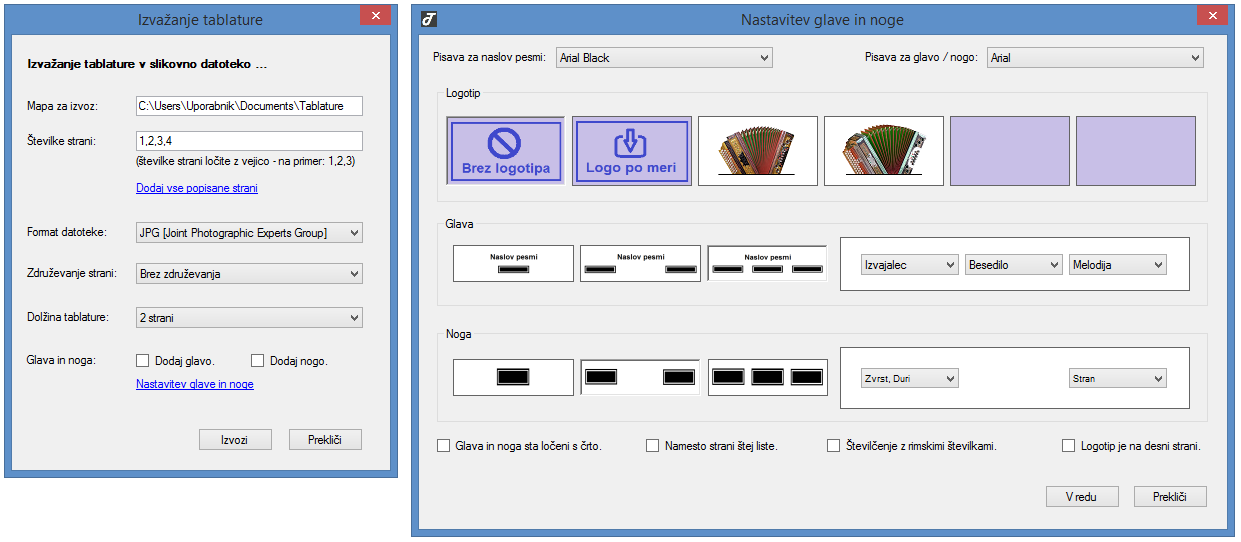
Task: Pick the three-field header layout
Action: point(767,263)
